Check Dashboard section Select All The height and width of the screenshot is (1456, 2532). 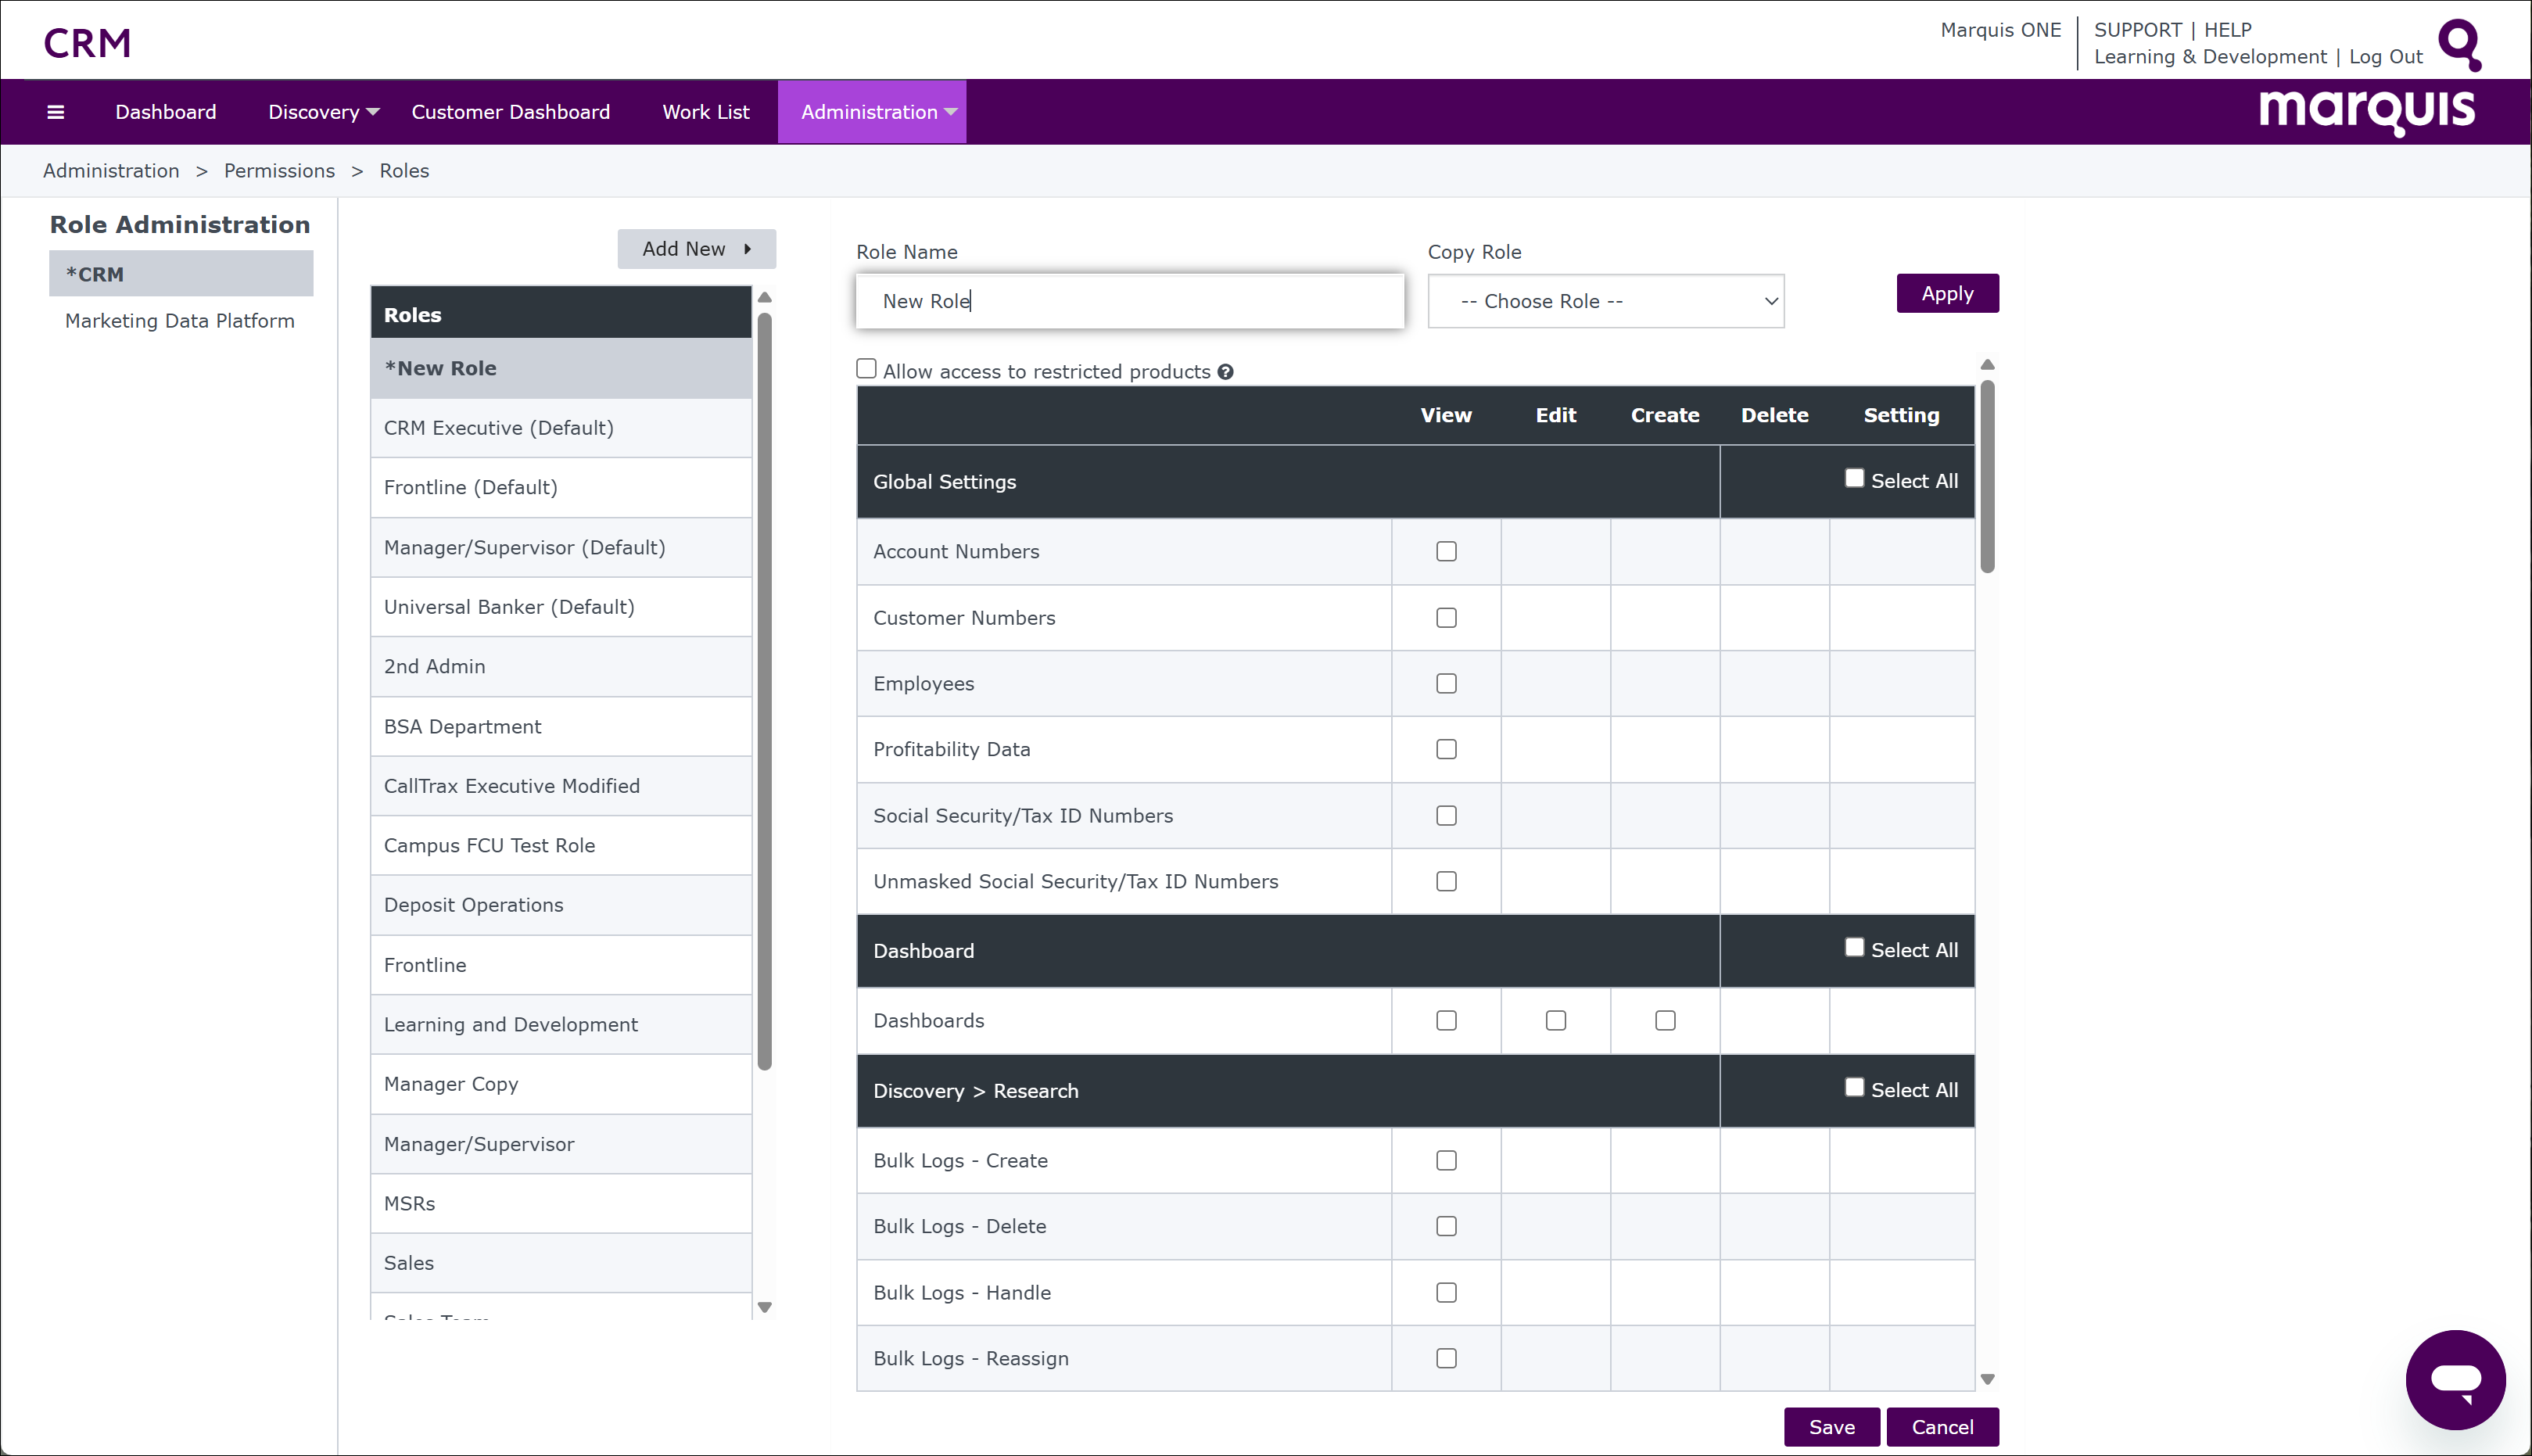point(1854,947)
